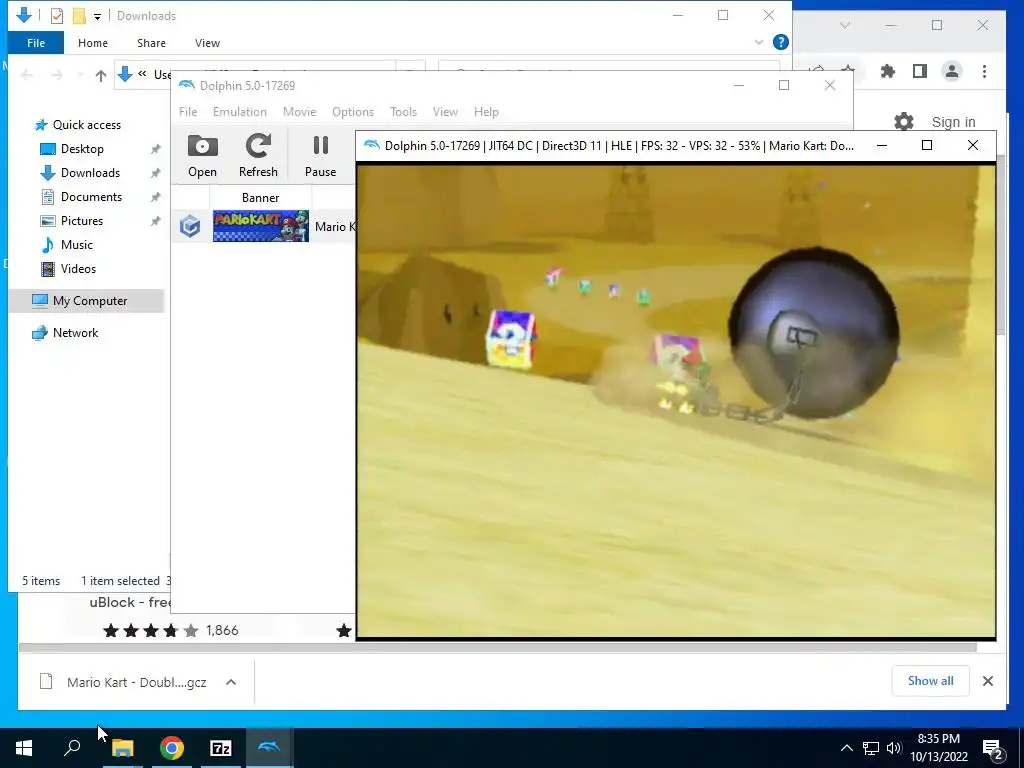Close the Chrome downloads bar

point(987,681)
